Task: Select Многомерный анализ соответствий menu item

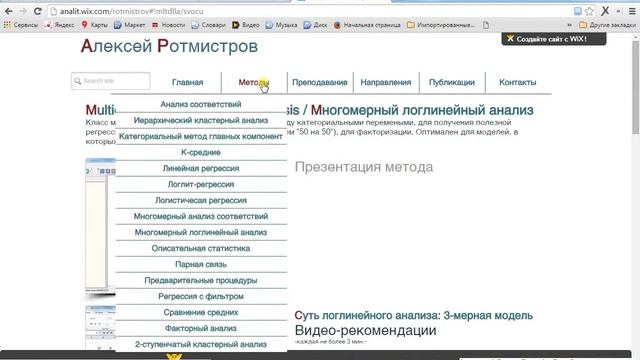Action: point(201,216)
